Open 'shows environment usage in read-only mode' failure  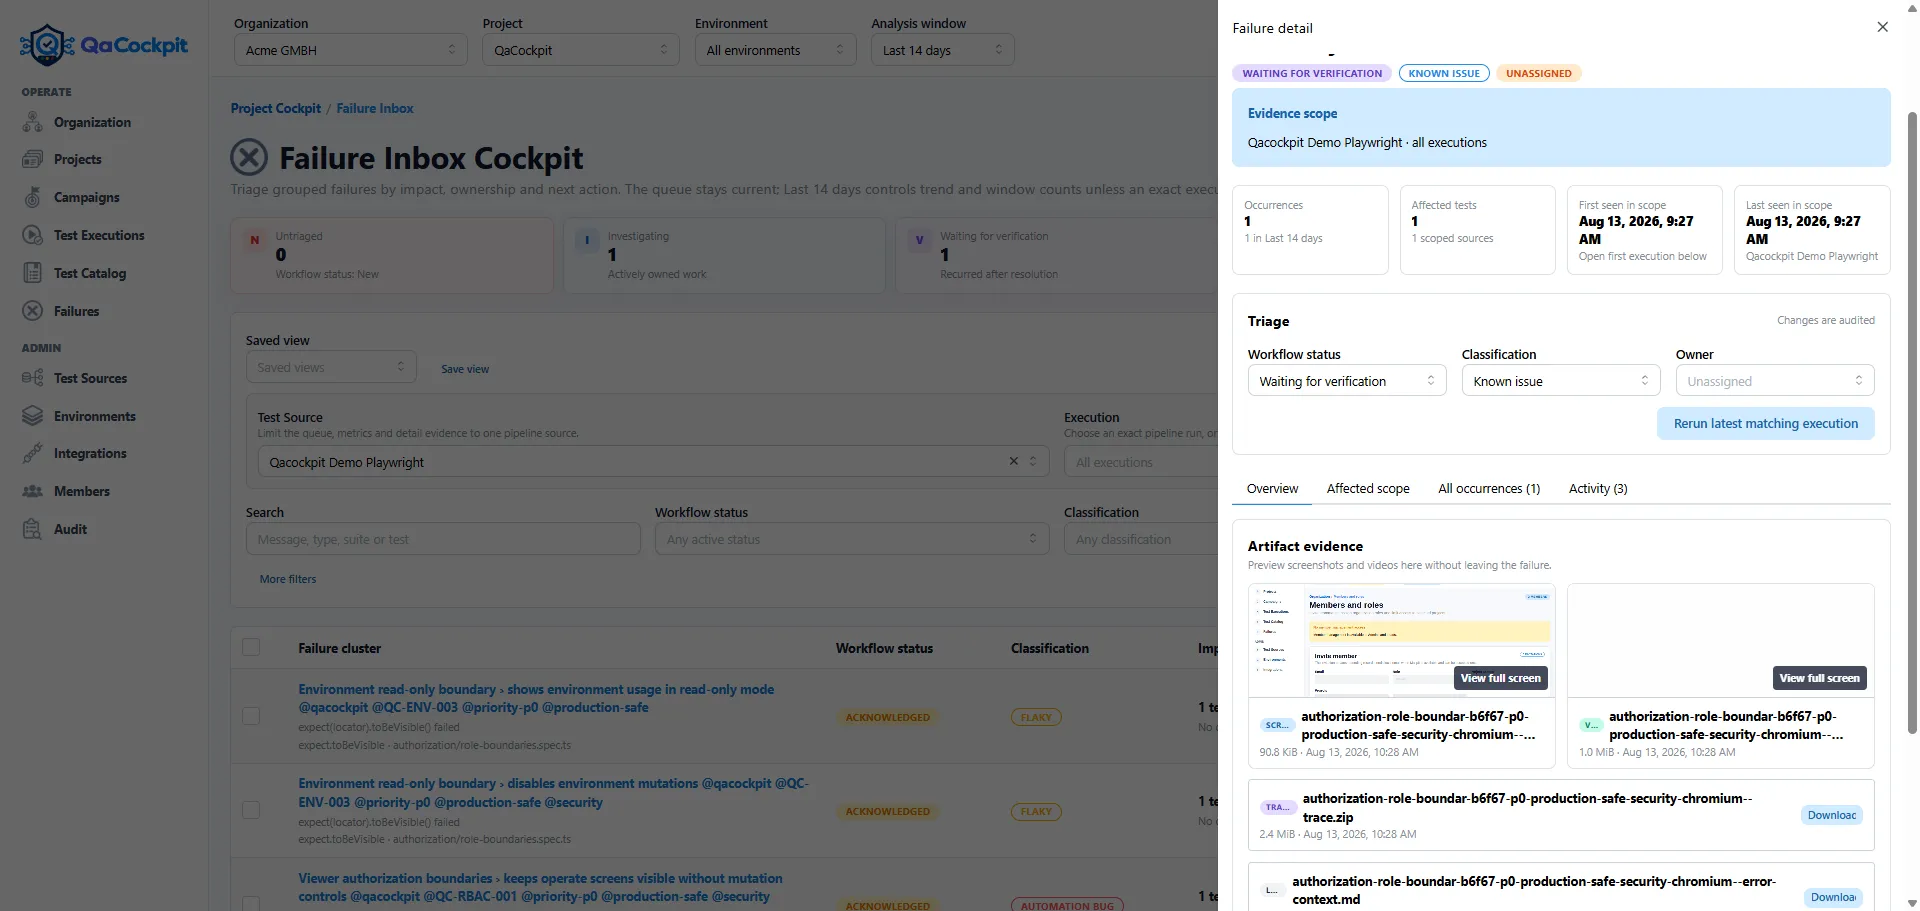[536, 698]
